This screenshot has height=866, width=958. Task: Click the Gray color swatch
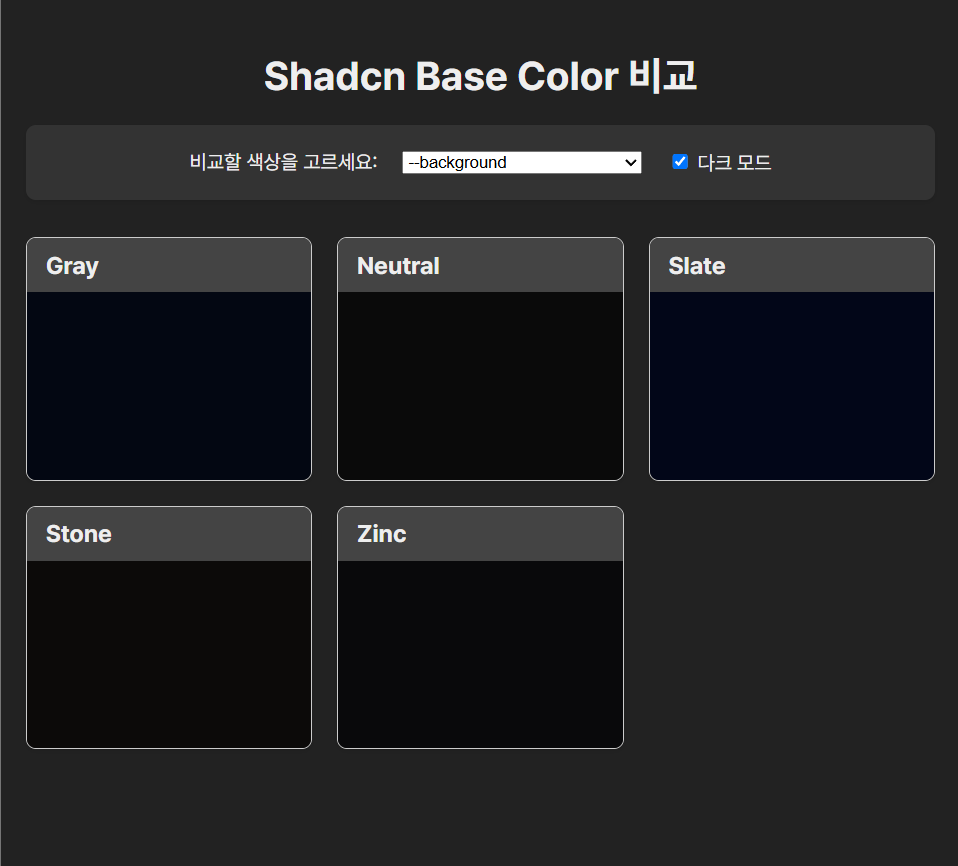coord(169,386)
